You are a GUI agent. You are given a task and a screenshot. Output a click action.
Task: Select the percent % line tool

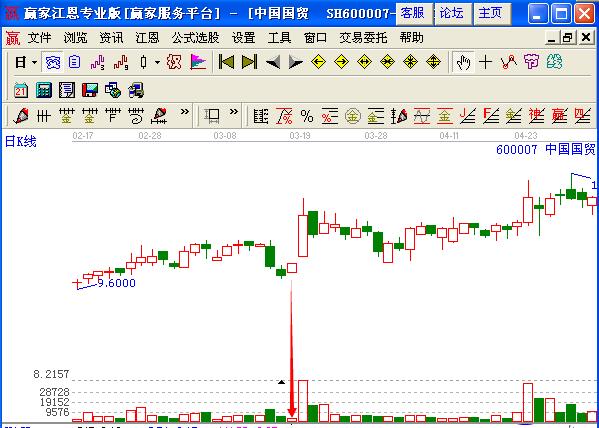coord(306,116)
